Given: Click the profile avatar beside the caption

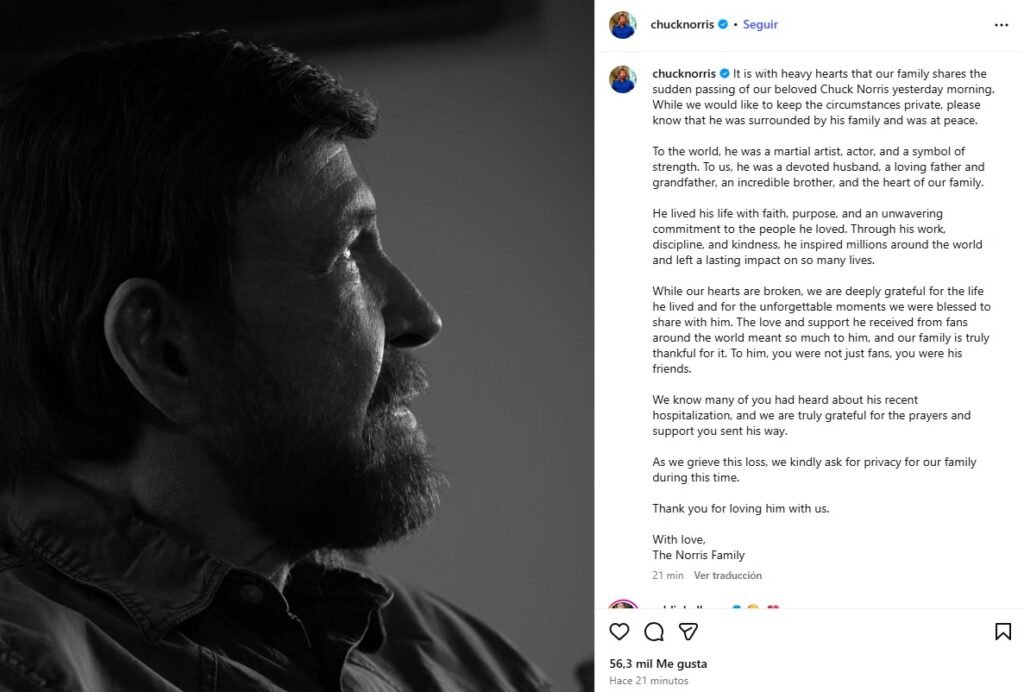Looking at the screenshot, I should click(623, 80).
